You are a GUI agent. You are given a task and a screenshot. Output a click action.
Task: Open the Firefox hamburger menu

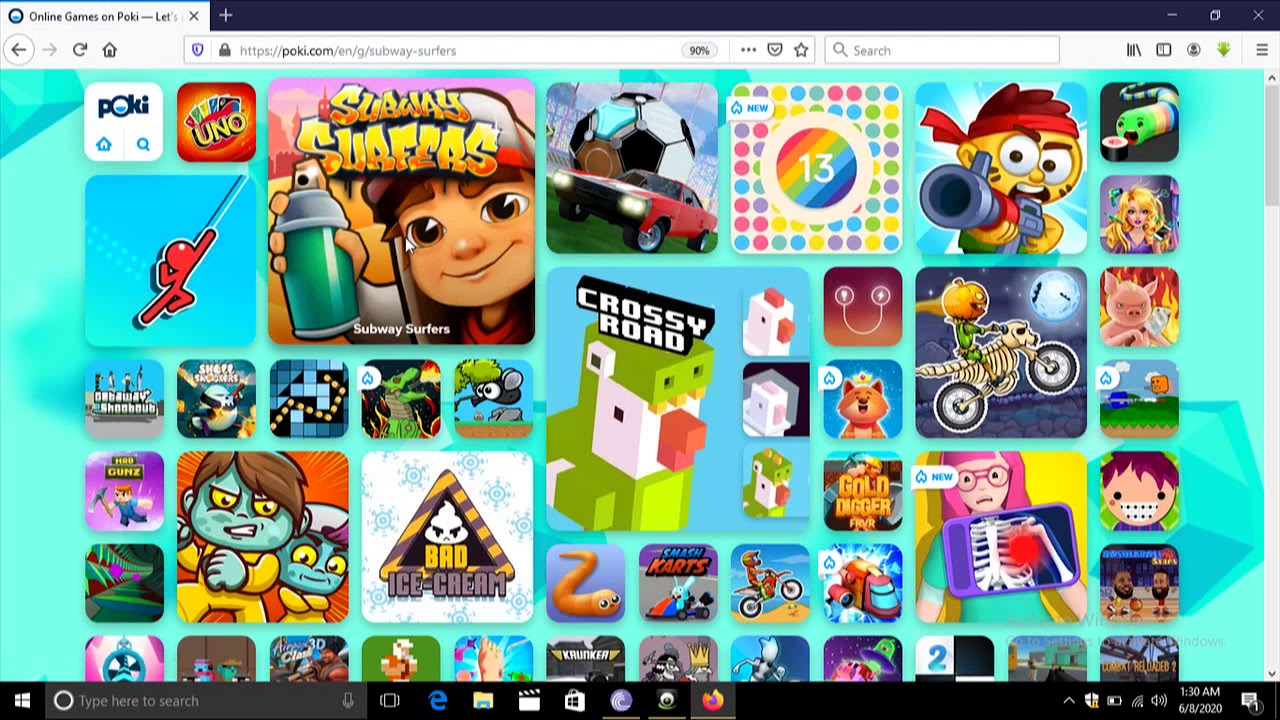pos(1262,50)
